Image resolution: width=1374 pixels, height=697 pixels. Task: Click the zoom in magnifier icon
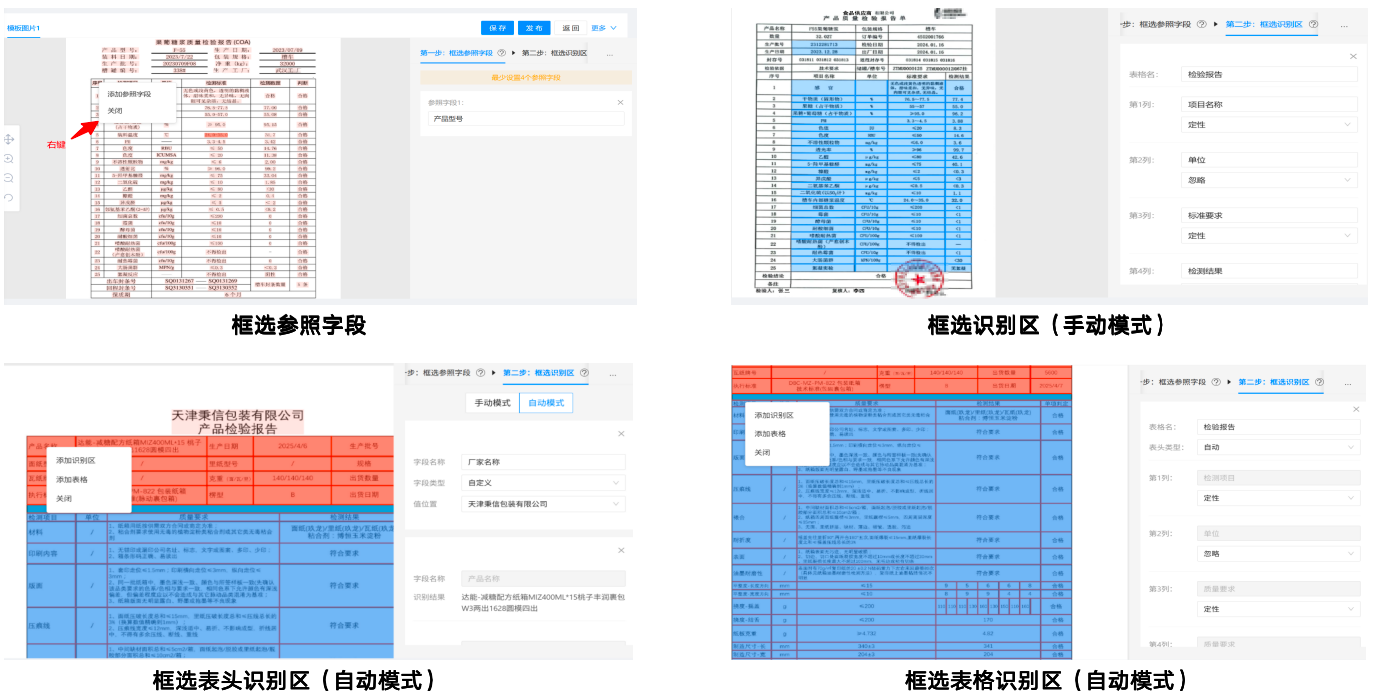click(x=9, y=158)
